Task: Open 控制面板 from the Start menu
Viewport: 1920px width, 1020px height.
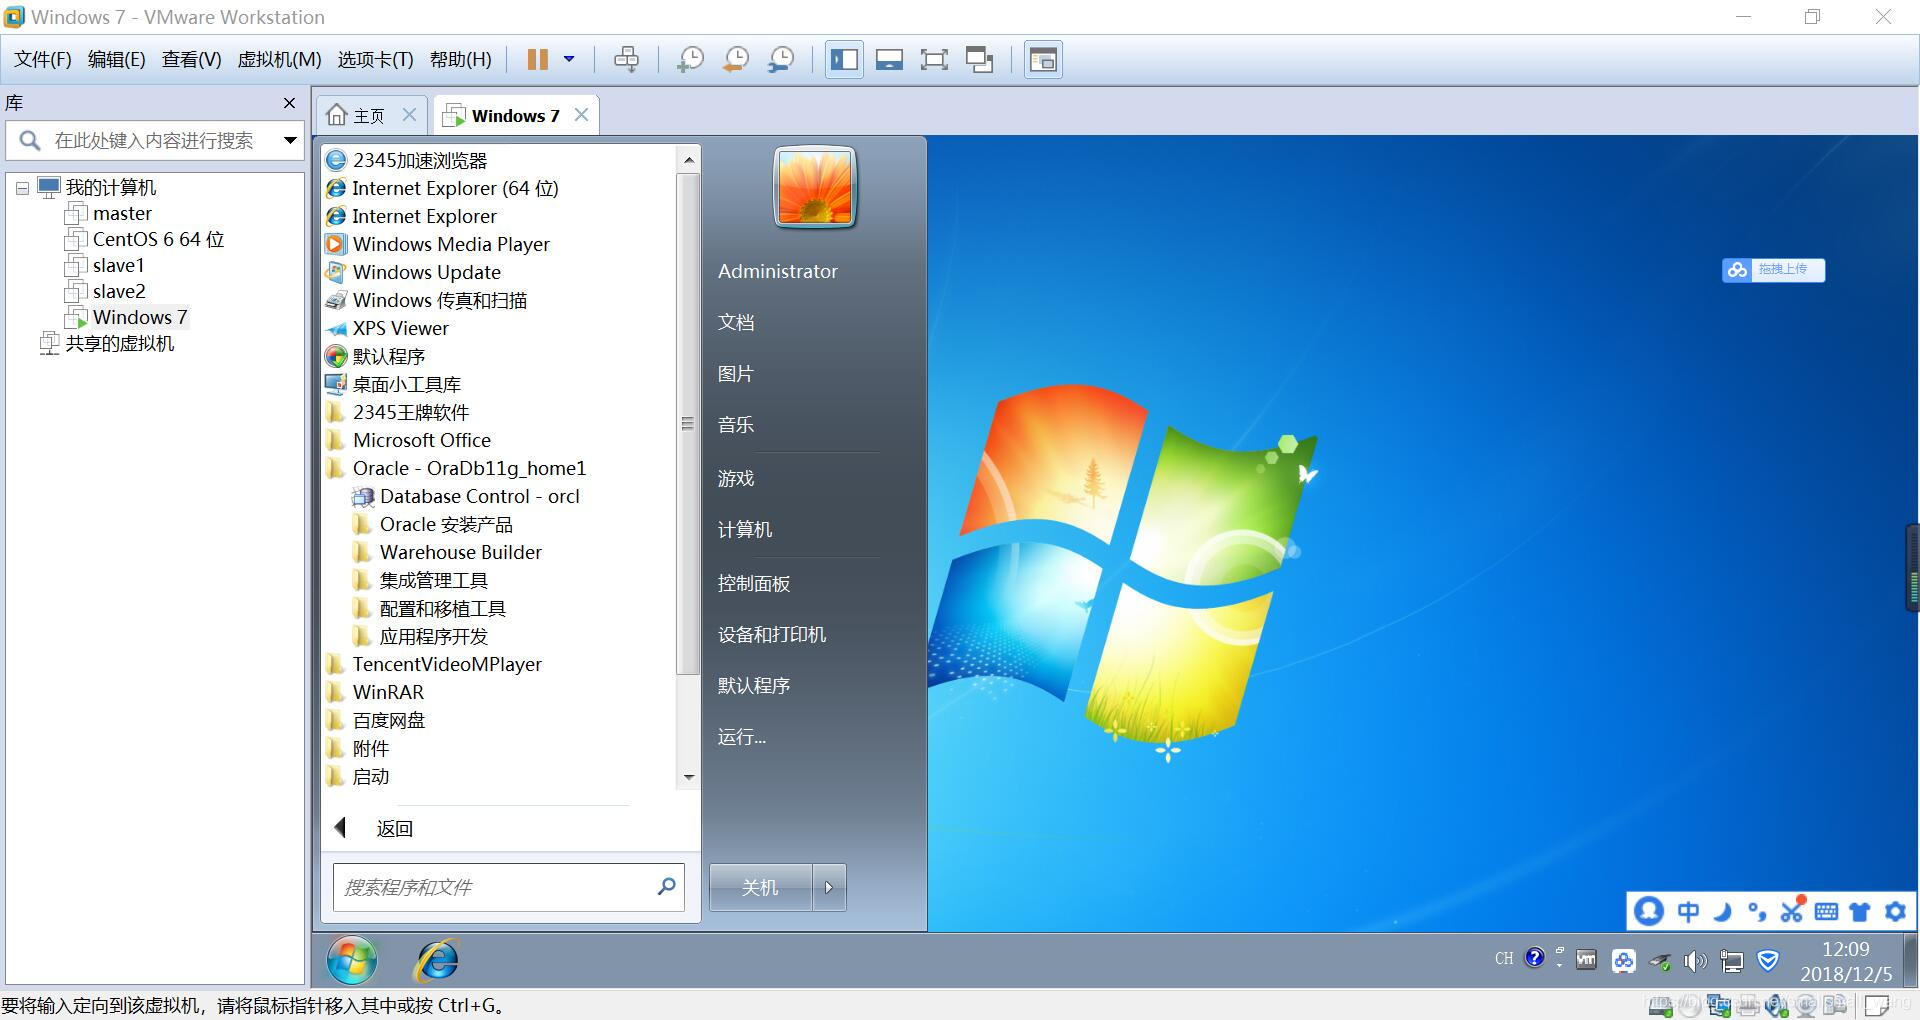Action: click(x=754, y=583)
